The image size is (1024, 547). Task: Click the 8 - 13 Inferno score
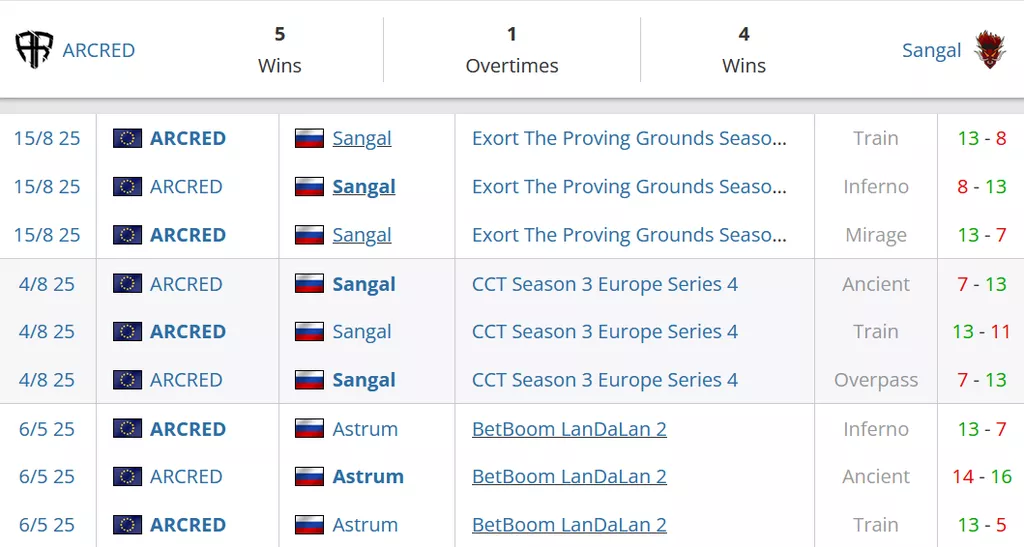pyautogui.click(x=981, y=187)
